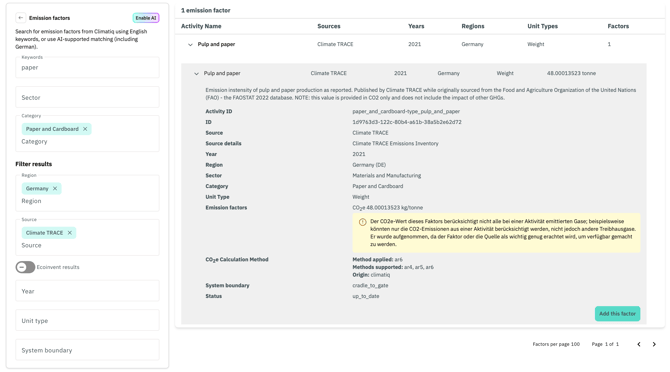Sort by the Activity Name column header
This screenshot has height=372, width=670.
tap(201, 26)
